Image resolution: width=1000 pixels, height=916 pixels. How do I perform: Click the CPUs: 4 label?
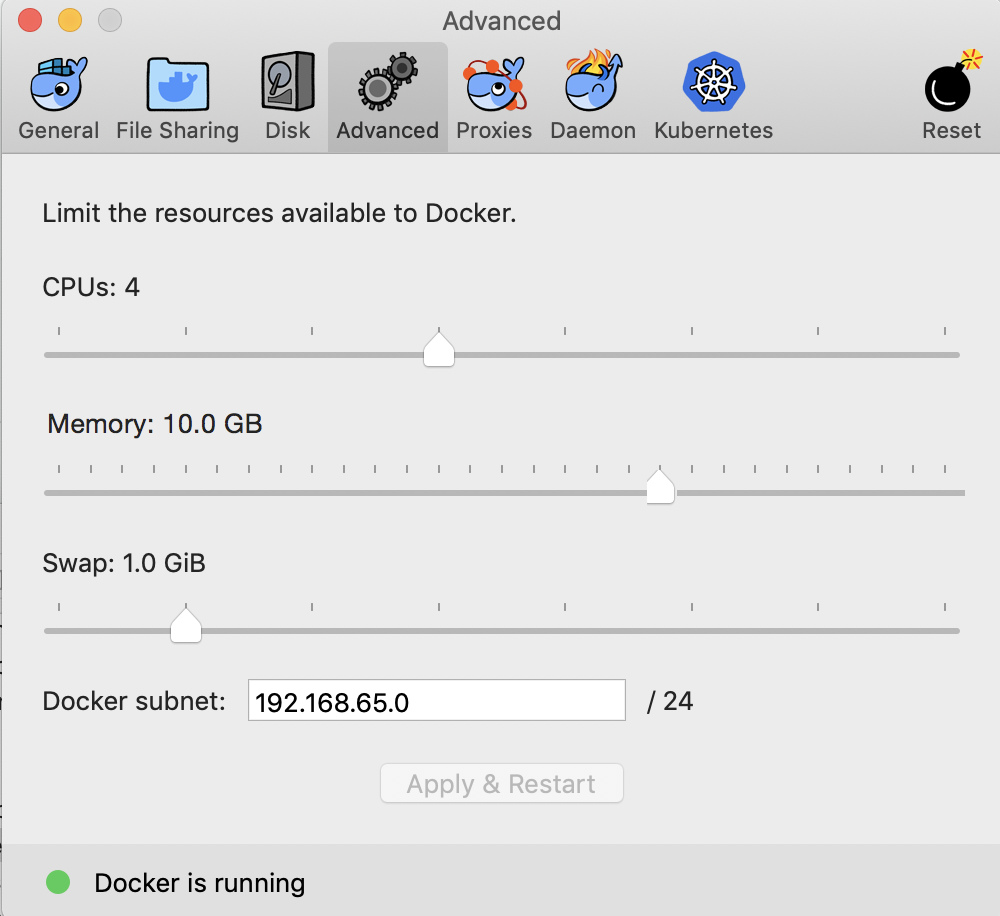pos(90,287)
